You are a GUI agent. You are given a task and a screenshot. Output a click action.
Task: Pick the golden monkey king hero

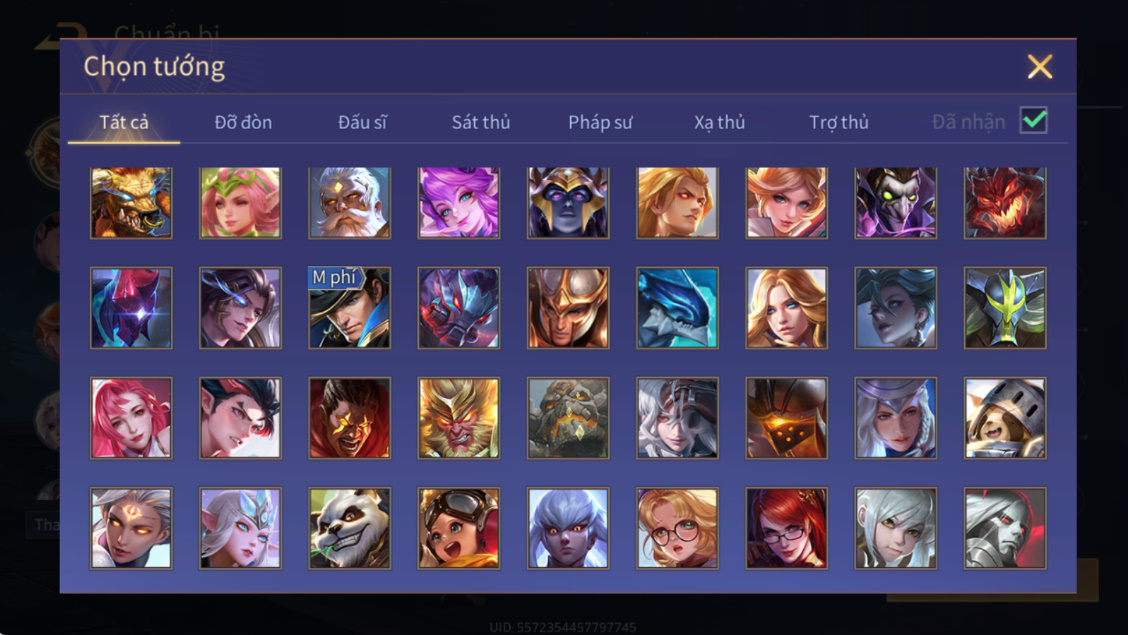click(x=459, y=418)
